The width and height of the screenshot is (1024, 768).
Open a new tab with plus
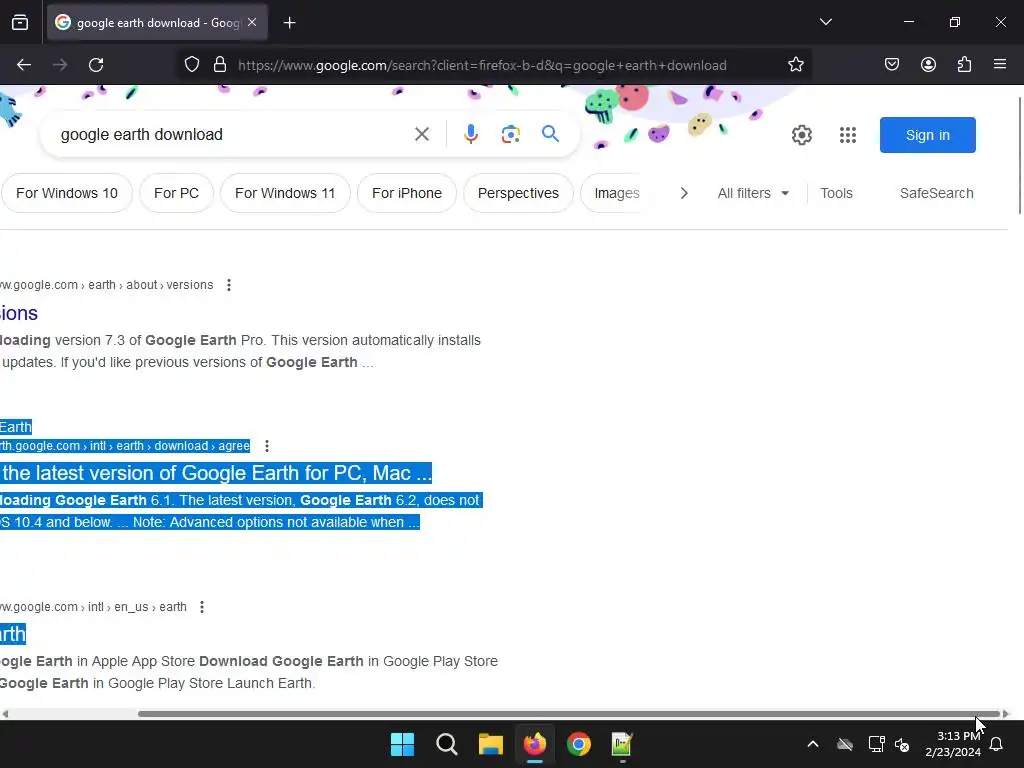(289, 23)
